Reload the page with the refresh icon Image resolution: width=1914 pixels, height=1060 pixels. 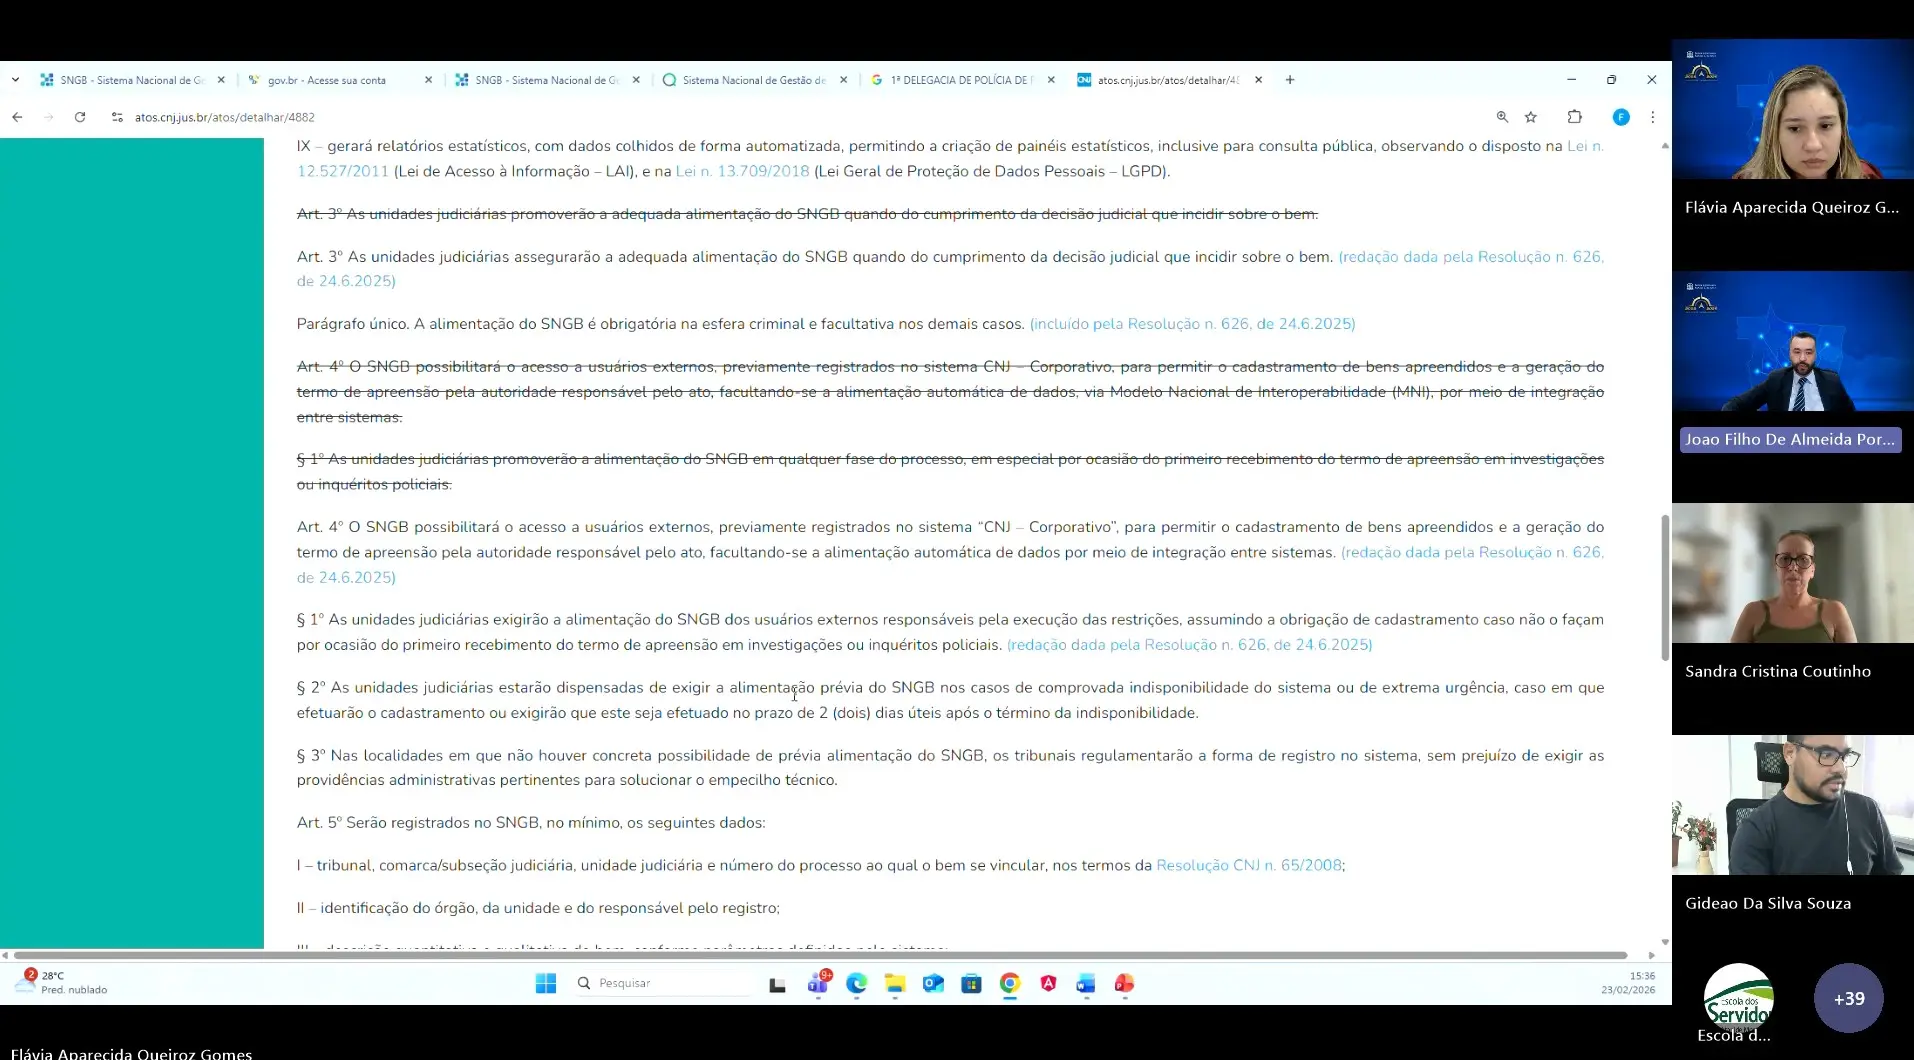[80, 117]
